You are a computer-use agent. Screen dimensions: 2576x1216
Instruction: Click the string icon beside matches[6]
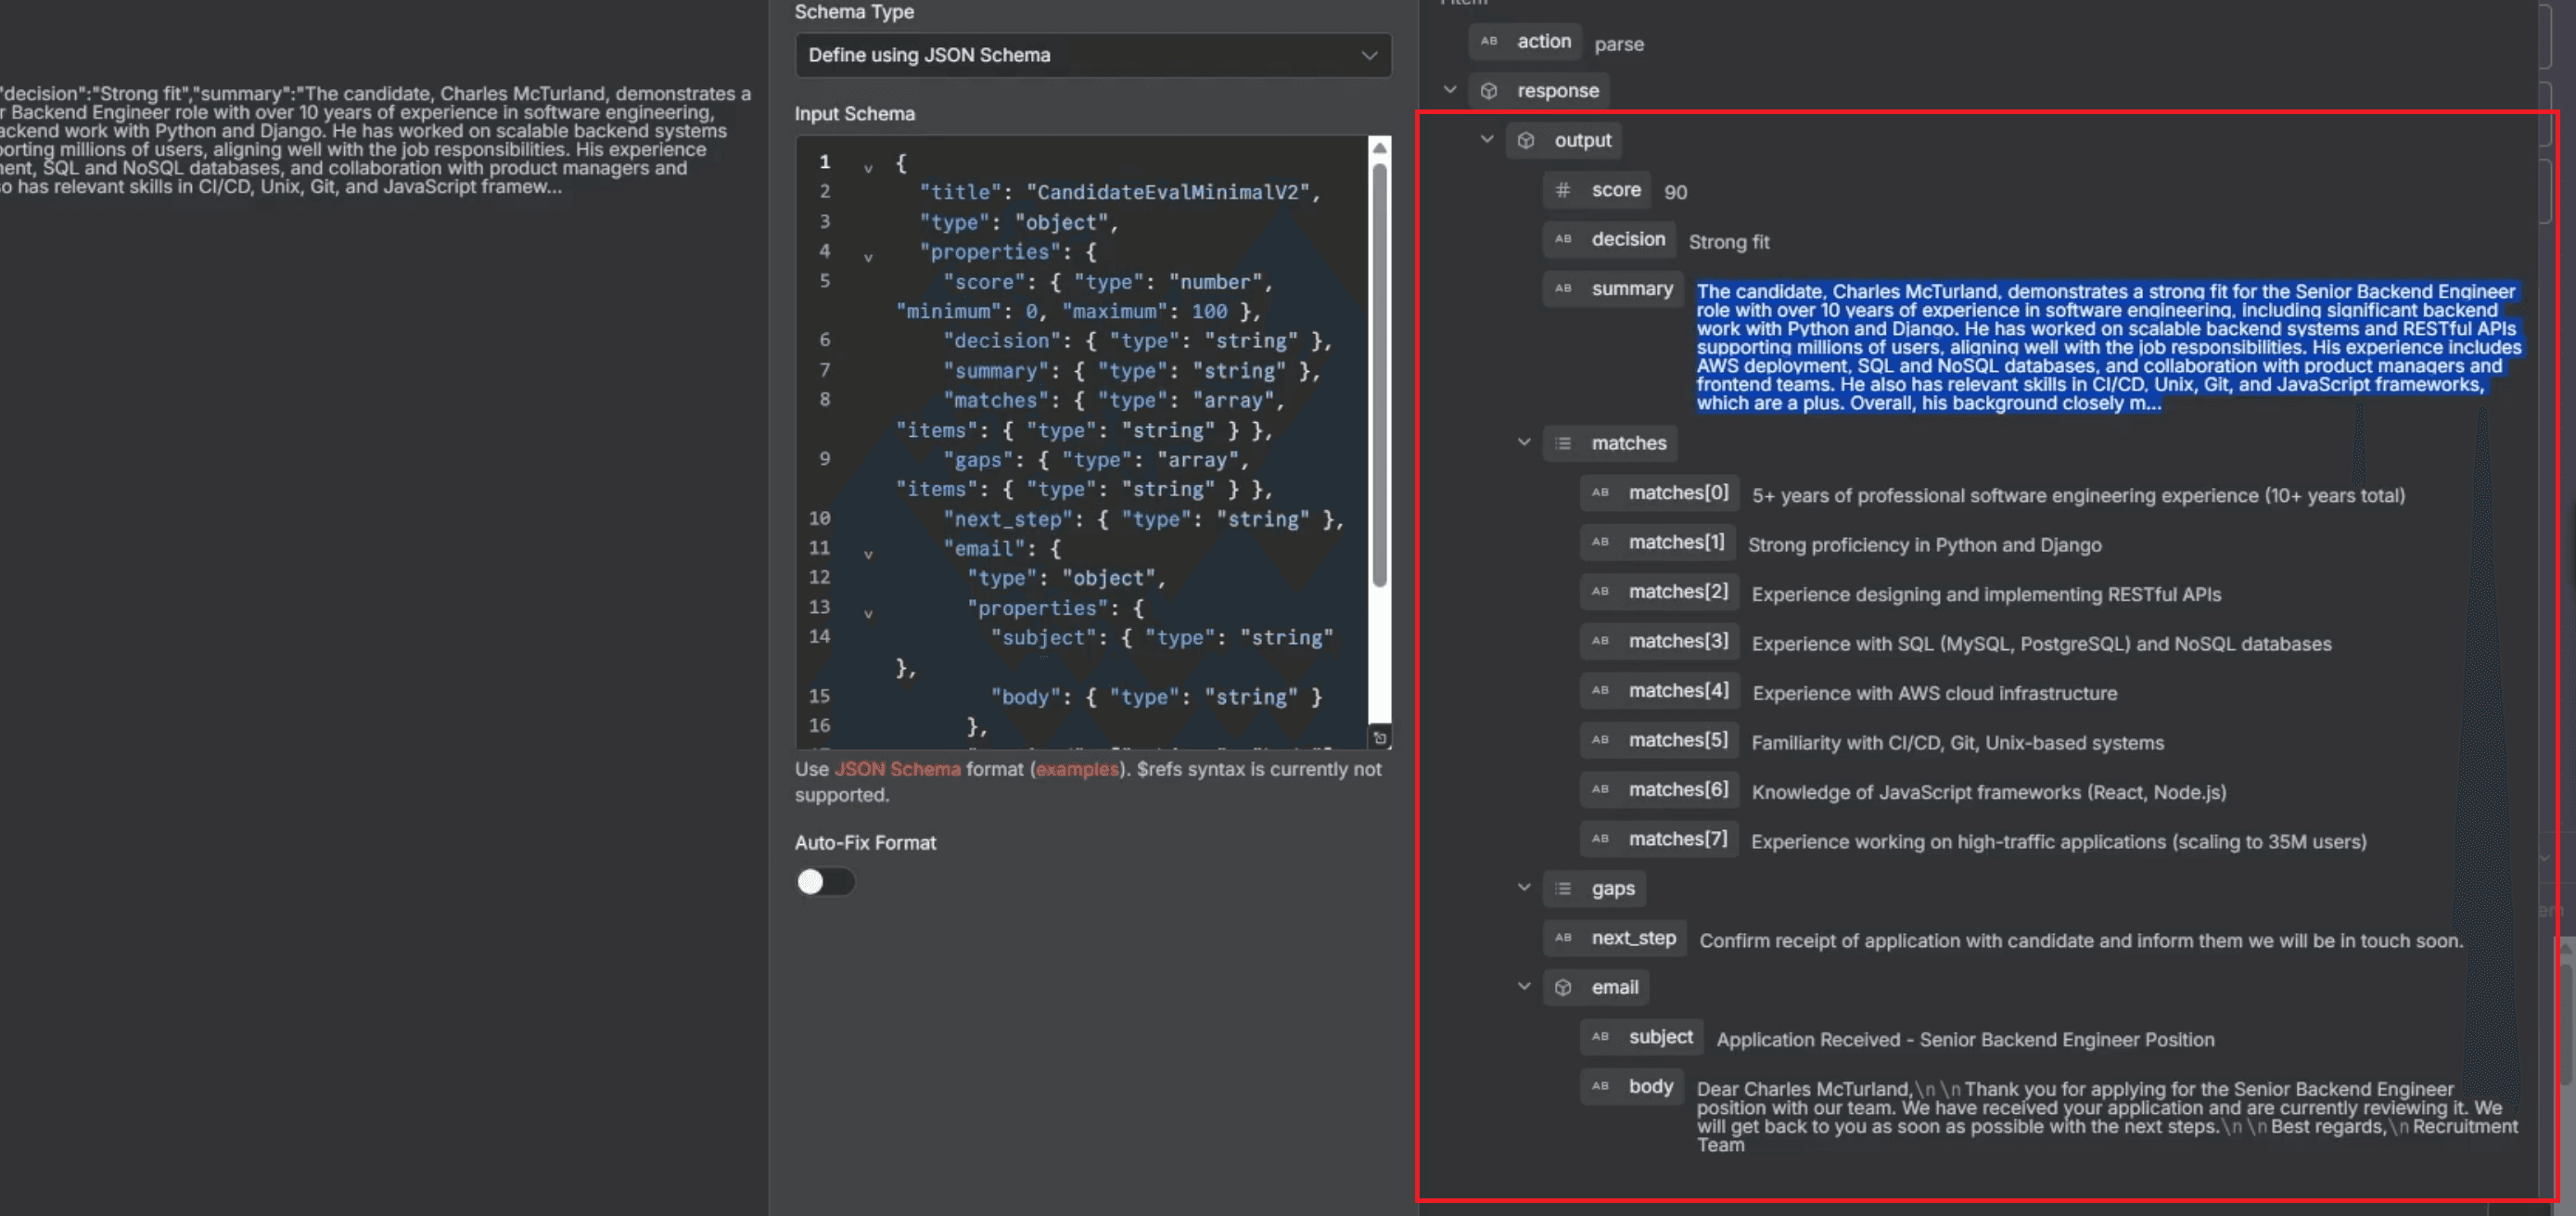point(1600,789)
